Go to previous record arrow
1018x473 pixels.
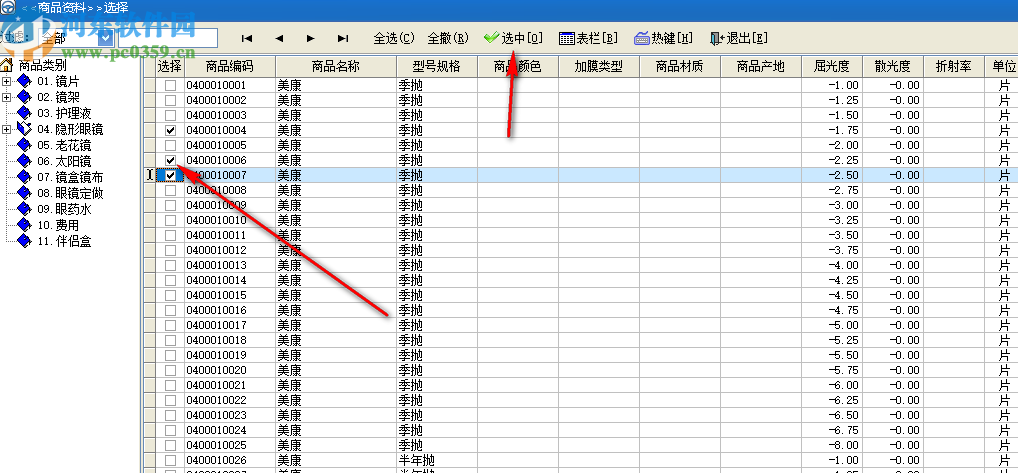279,38
